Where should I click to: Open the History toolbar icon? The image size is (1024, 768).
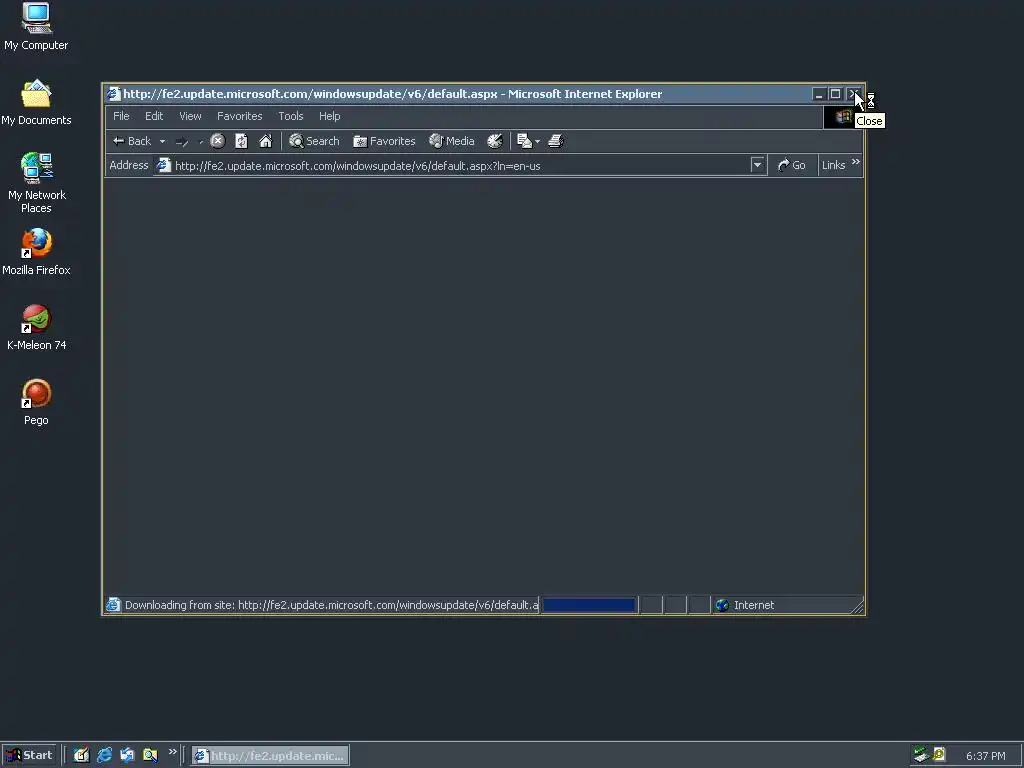tap(494, 141)
